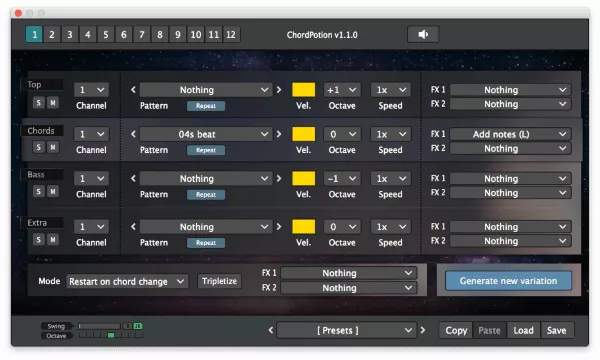Click the Chords row yellow velocity swatch
Viewport: 600px width, 360px height.
tap(304, 134)
